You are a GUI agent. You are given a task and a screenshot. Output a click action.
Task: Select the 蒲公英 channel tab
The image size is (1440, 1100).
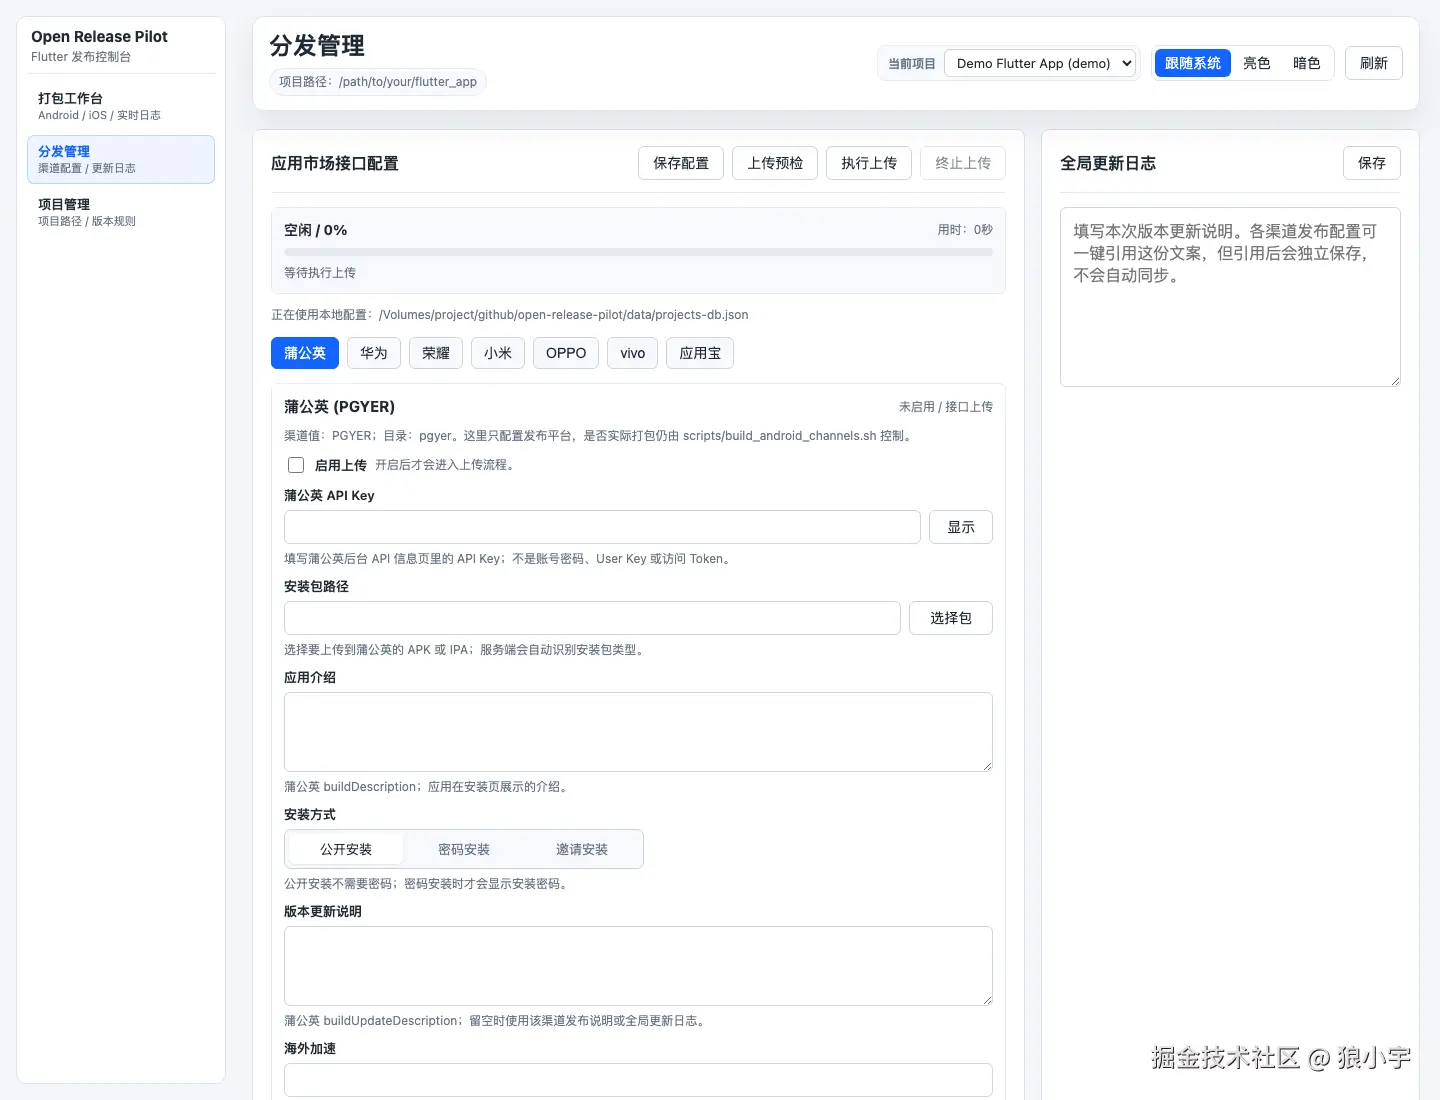point(305,353)
